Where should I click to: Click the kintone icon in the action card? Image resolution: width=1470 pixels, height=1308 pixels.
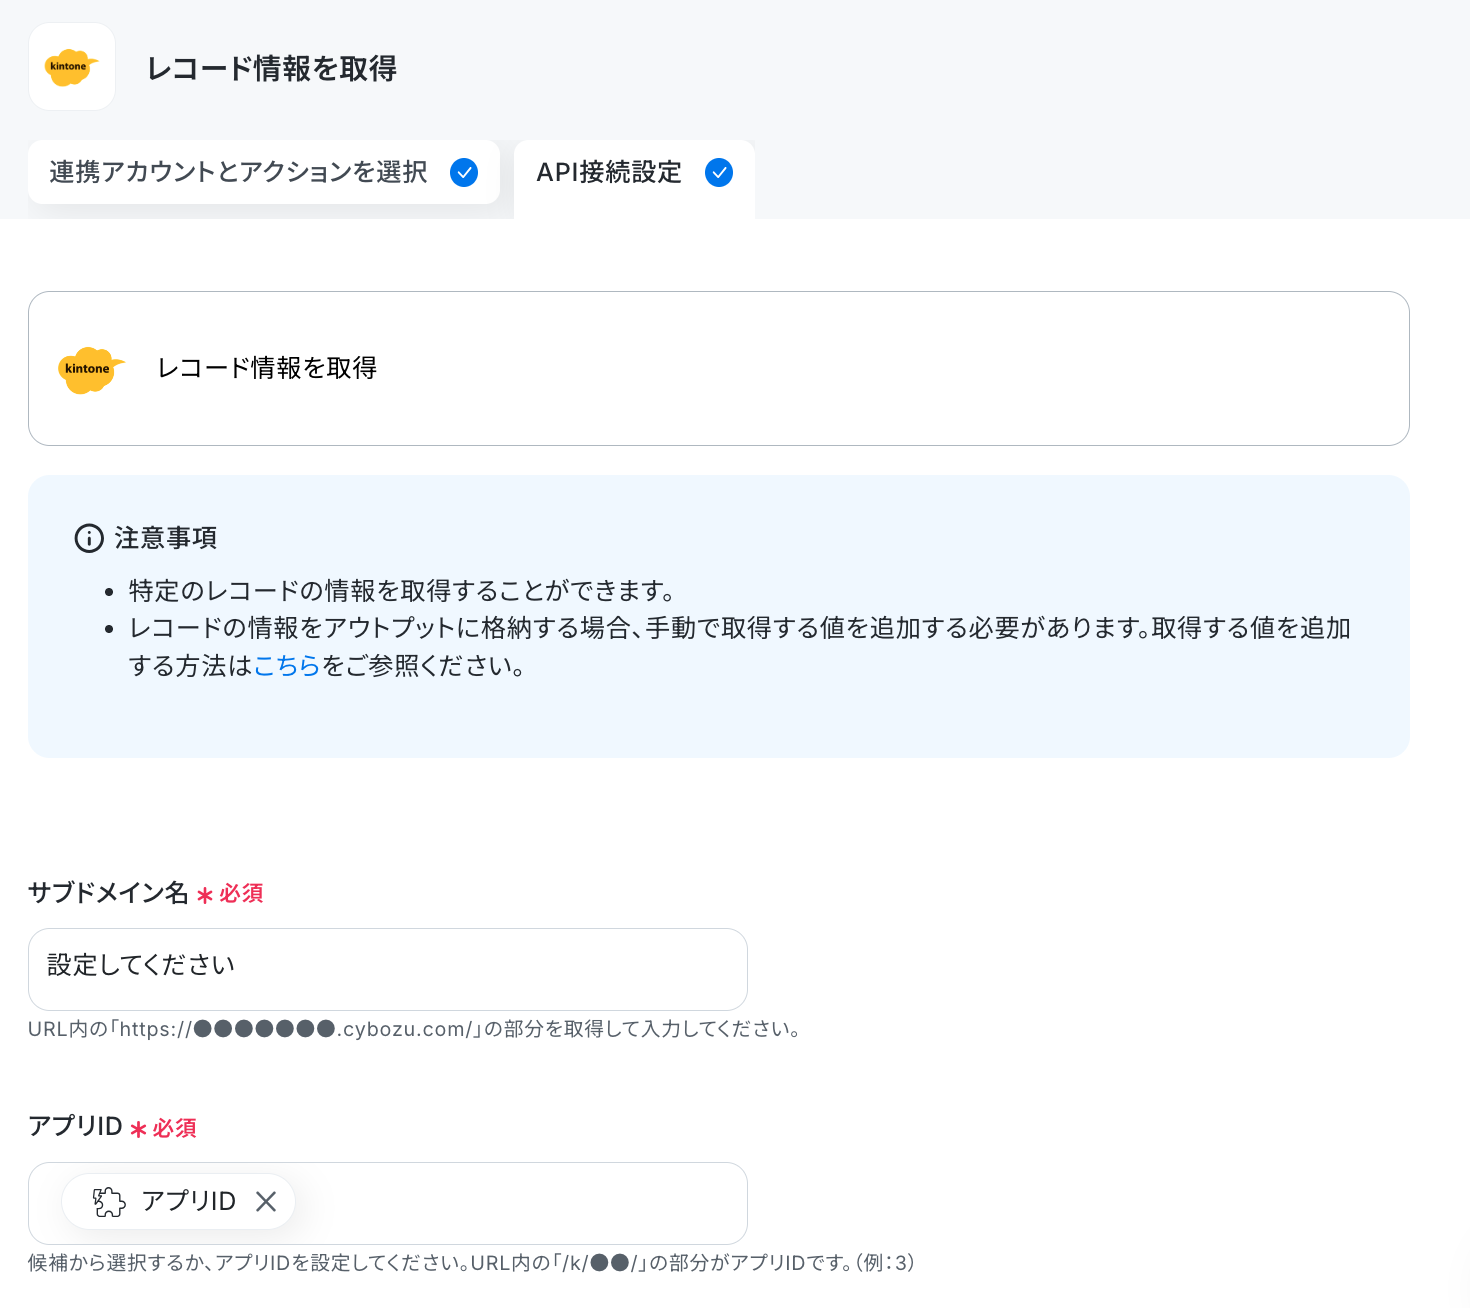click(91, 369)
